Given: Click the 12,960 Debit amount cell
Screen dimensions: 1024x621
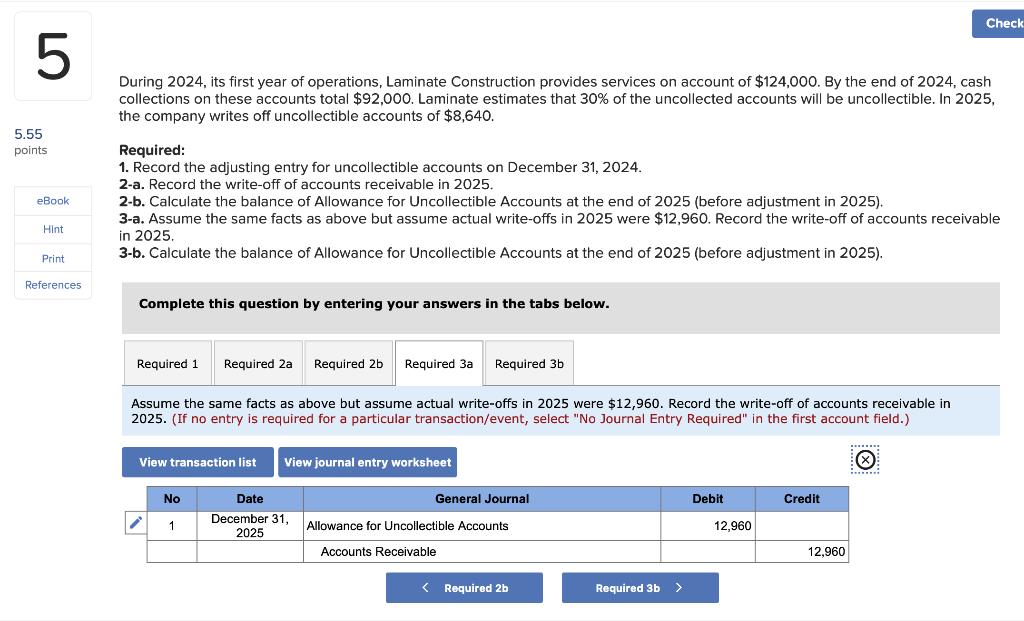Looking at the screenshot, I should click(x=708, y=525).
